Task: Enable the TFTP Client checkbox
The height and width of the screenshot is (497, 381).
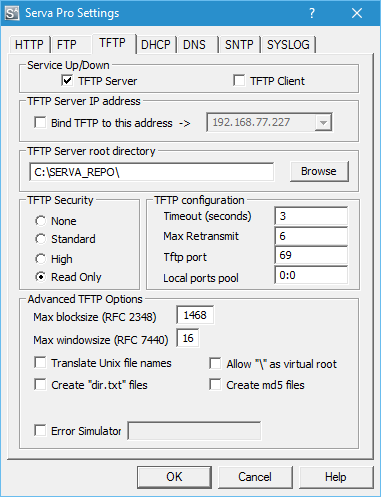Action: [239, 81]
